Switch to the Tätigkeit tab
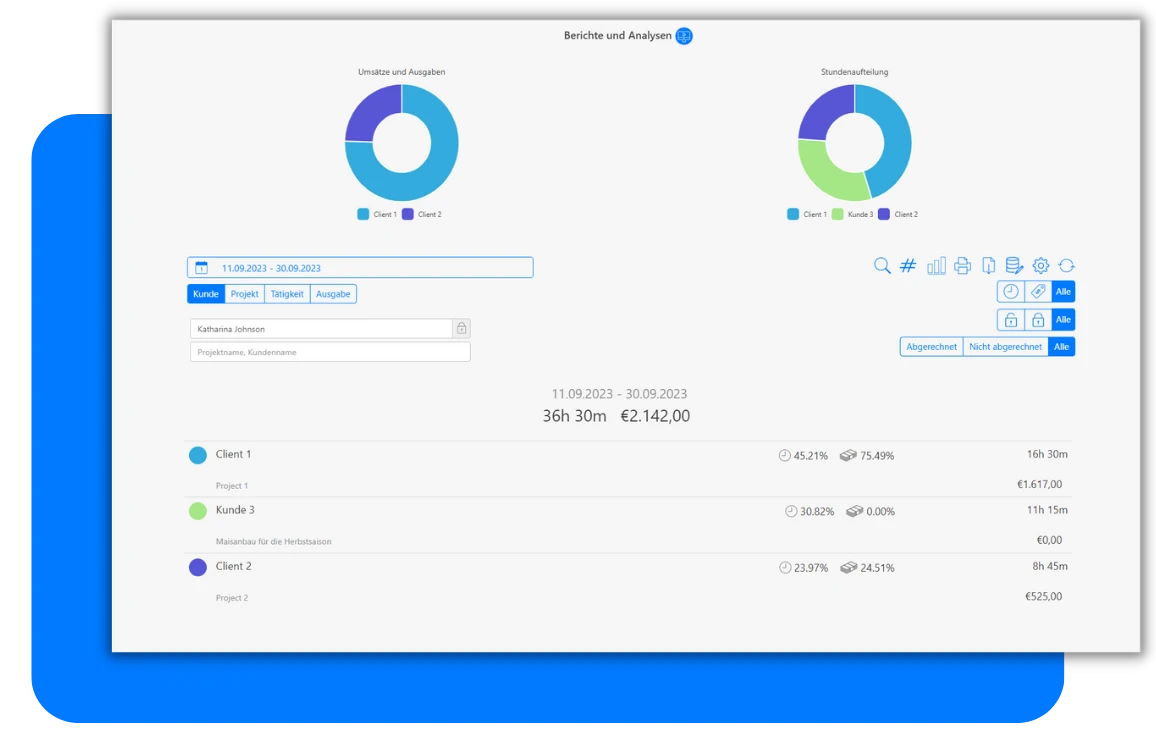 tap(287, 294)
